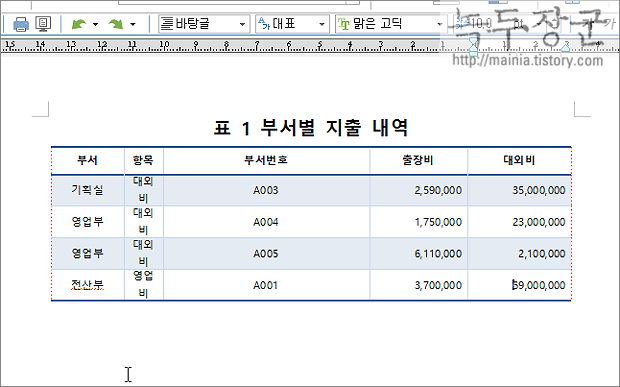The width and height of the screenshot is (620, 387).
Task: Click the 기획실 cell
Action: pyautogui.click(x=88, y=190)
